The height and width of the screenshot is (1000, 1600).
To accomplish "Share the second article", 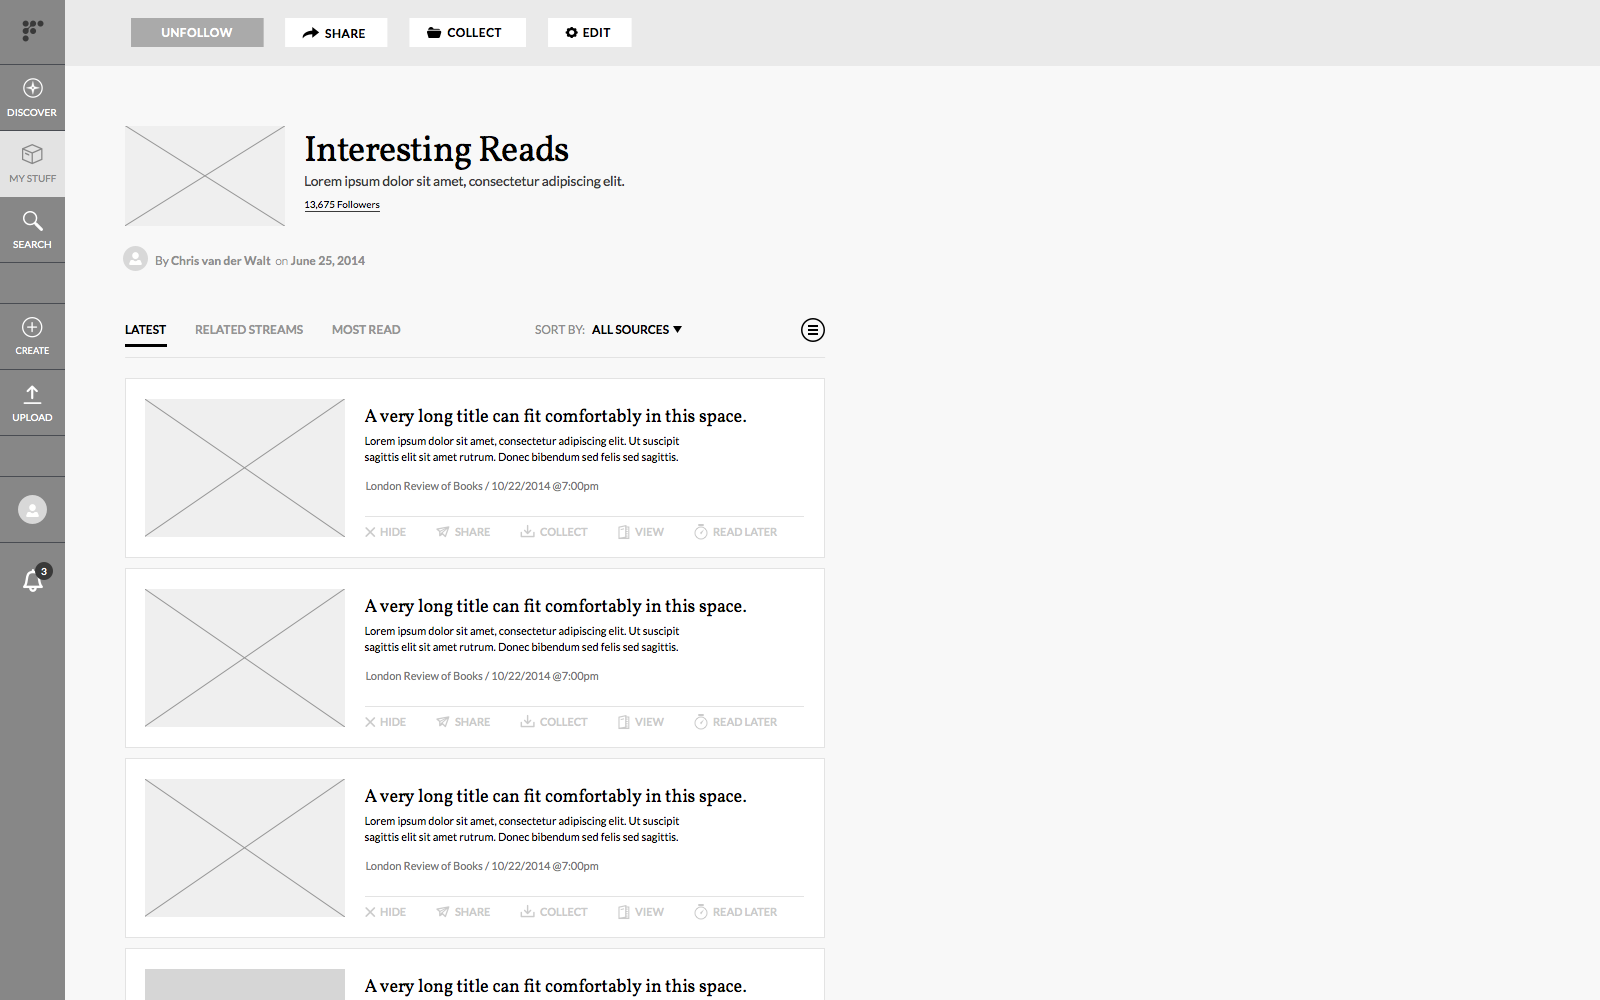I will 463,722.
